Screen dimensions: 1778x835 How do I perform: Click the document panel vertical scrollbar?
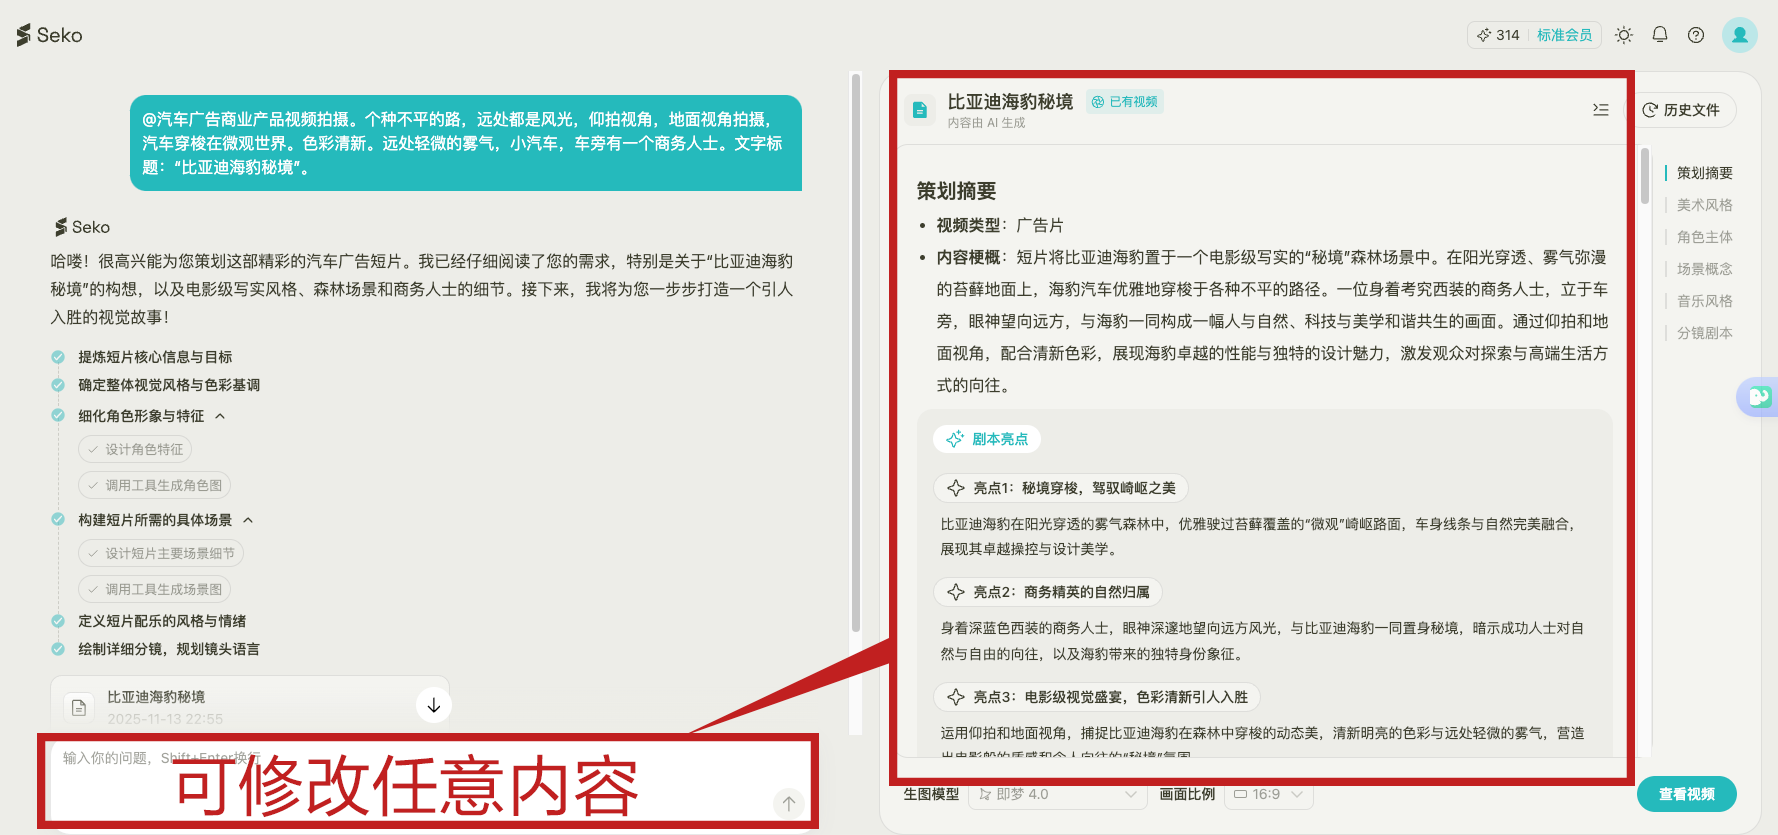tap(1645, 176)
